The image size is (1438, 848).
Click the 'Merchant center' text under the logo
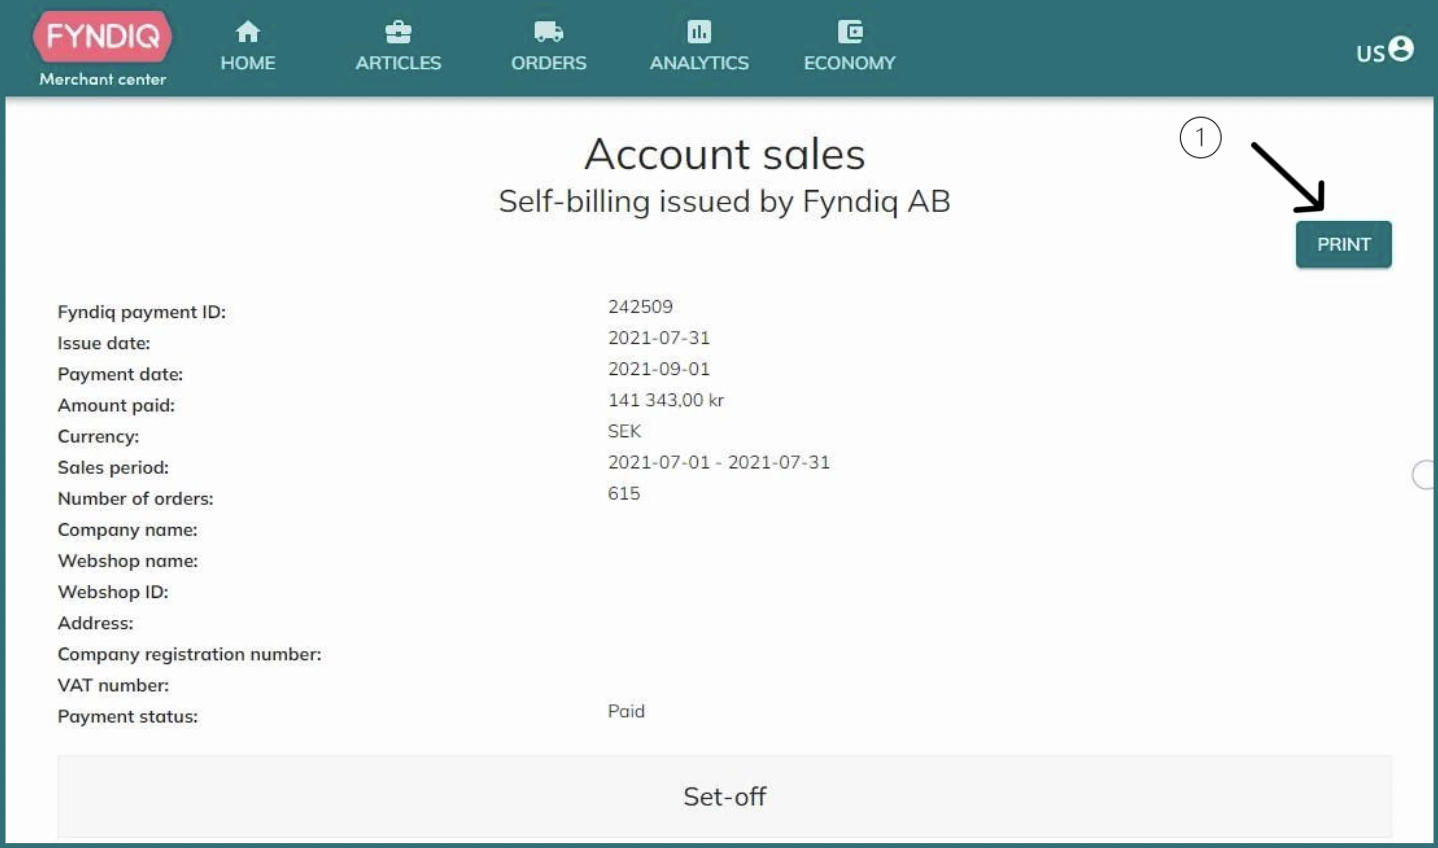pos(102,79)
